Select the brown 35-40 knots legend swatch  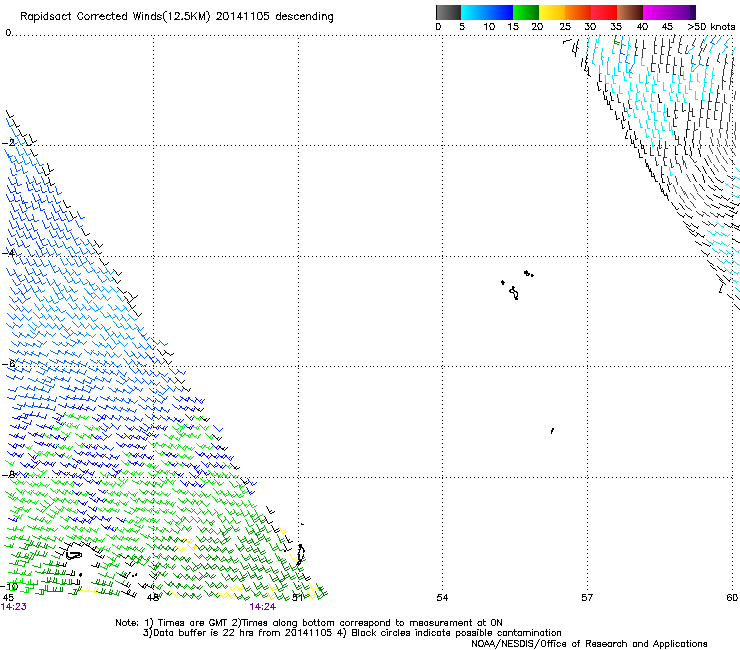(x=630, y=12)
